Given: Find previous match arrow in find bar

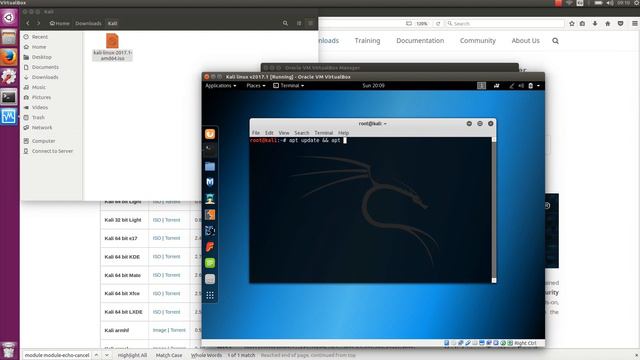Looking at the screenshot, I should click(96, 355).
